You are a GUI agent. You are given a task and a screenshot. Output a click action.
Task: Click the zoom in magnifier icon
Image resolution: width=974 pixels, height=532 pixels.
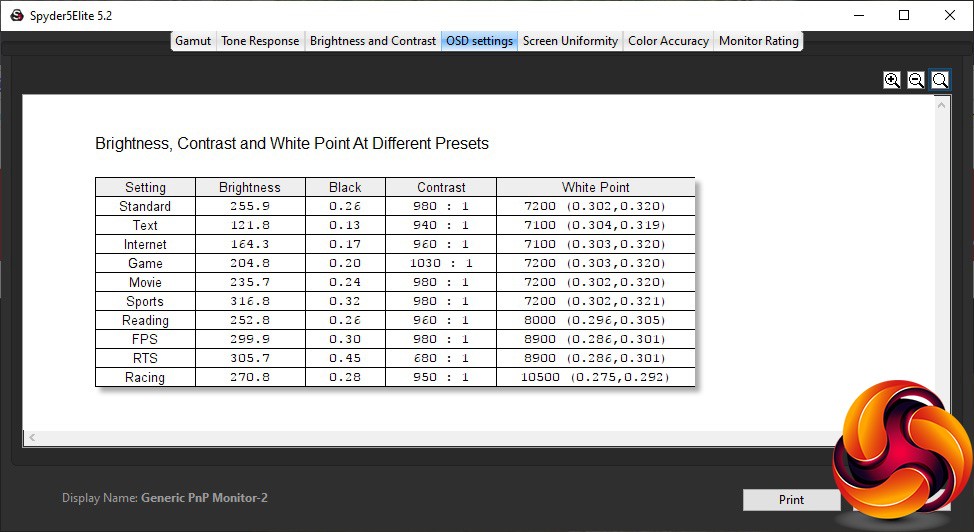892,80
